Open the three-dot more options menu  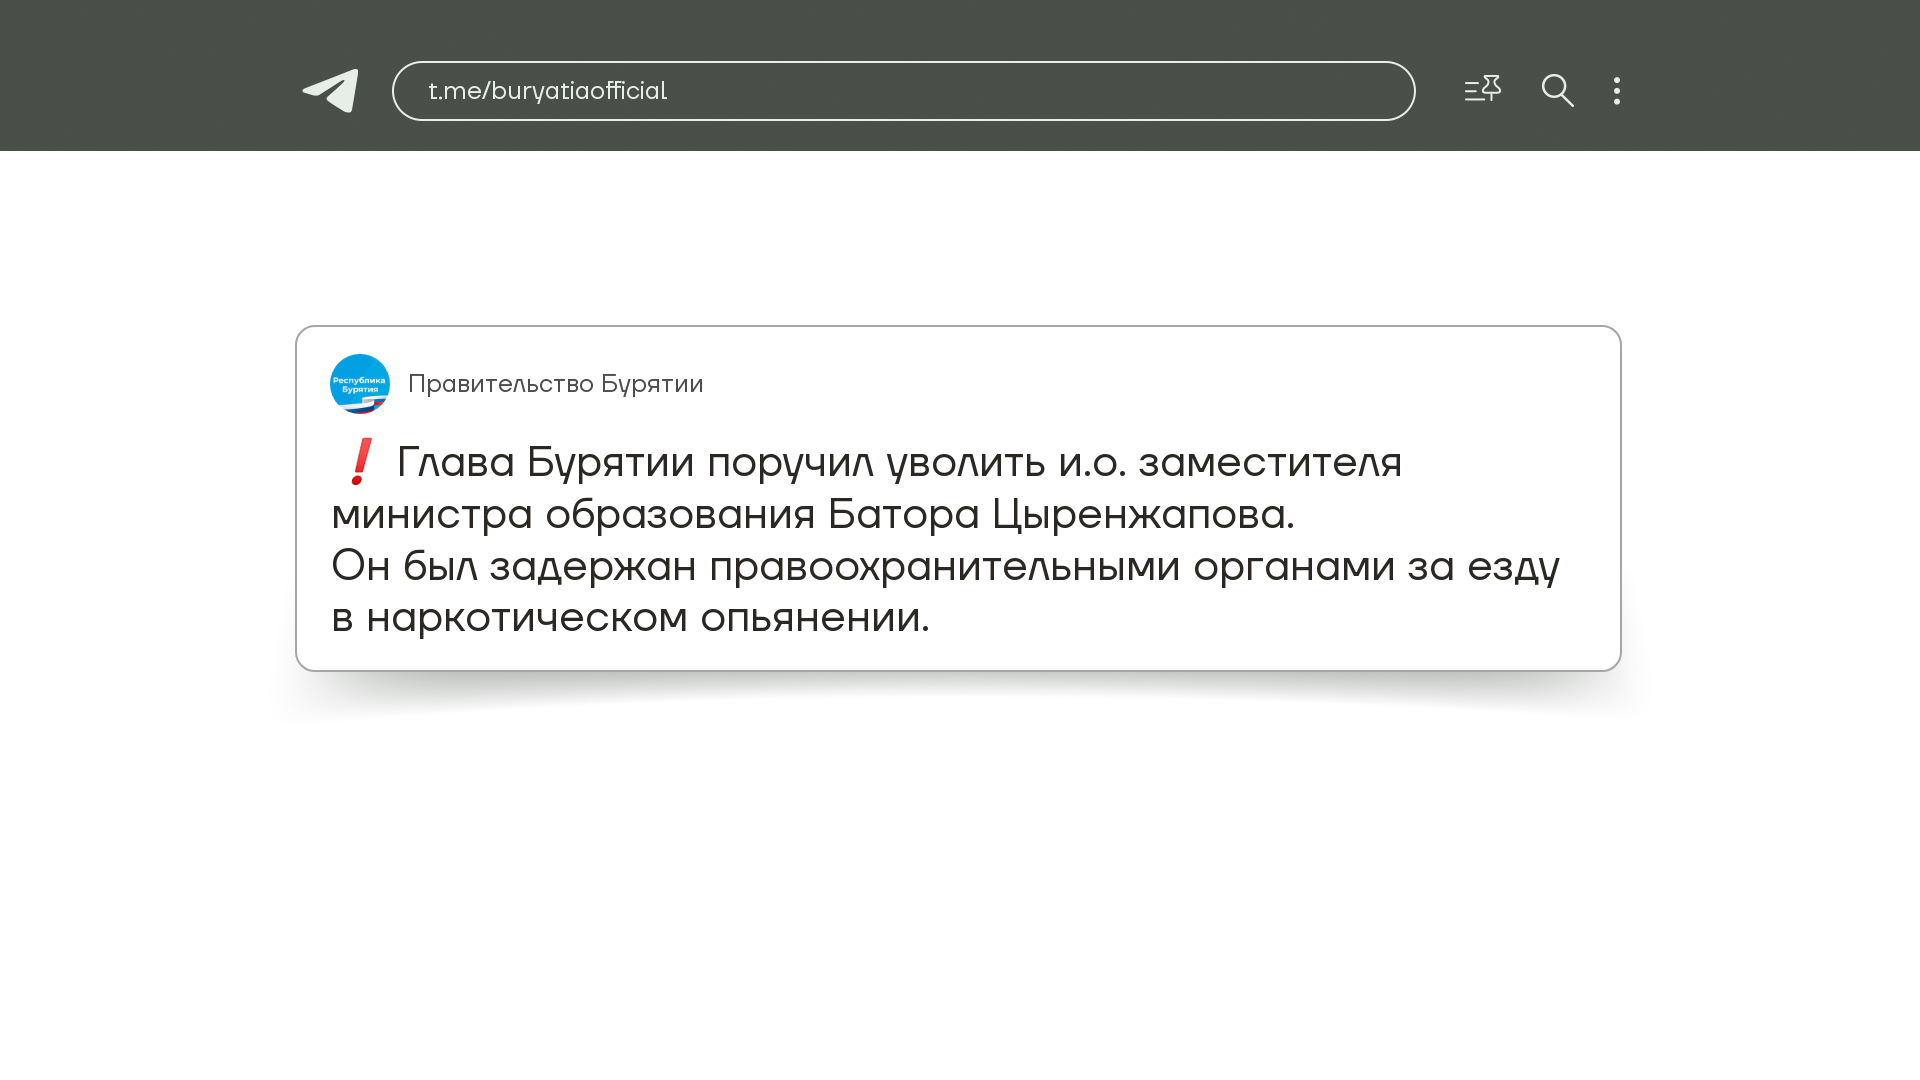coord(1616,91)
